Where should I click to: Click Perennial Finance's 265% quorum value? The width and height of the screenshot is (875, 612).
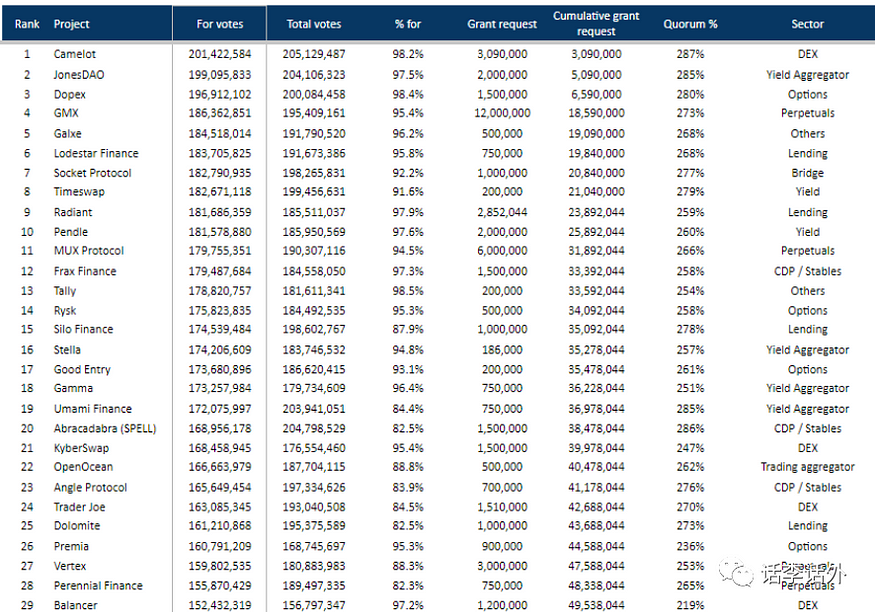(x=690, y=585)
